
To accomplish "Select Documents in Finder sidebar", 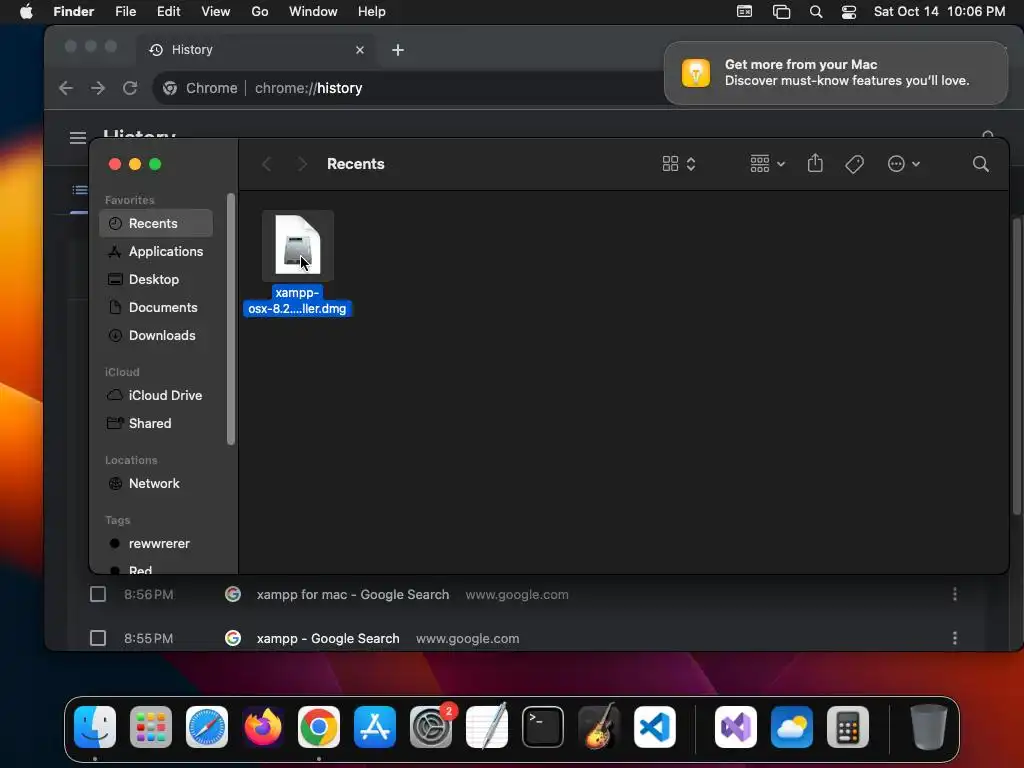I will click(x=156, y=308).
